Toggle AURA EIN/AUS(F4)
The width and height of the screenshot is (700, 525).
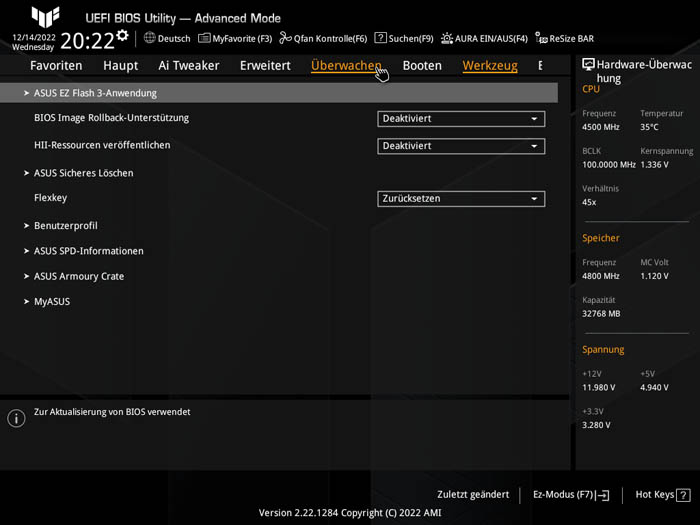491,38
